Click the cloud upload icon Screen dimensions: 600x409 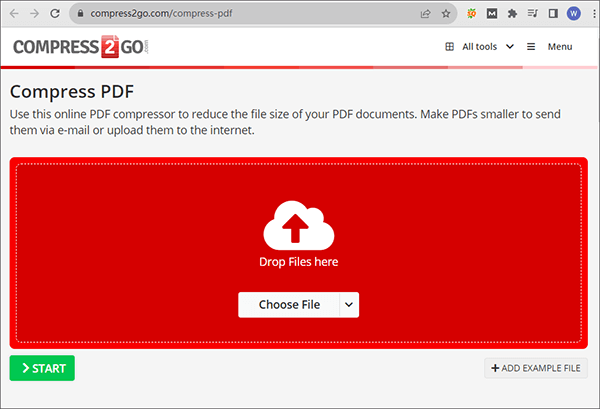pos(298,225)
